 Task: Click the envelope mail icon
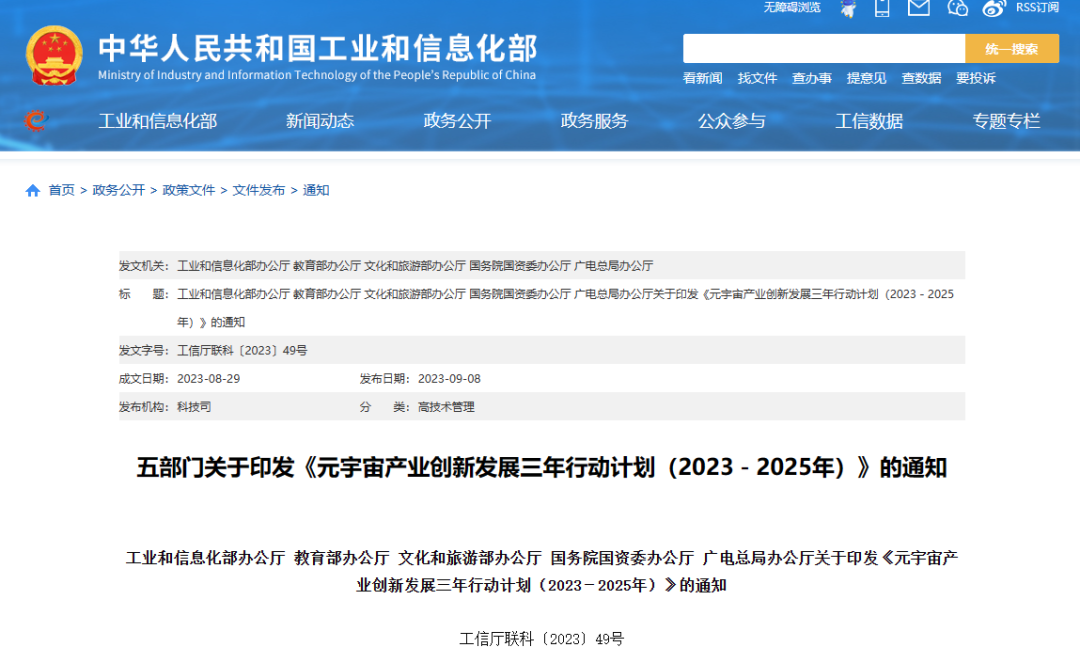918,8
